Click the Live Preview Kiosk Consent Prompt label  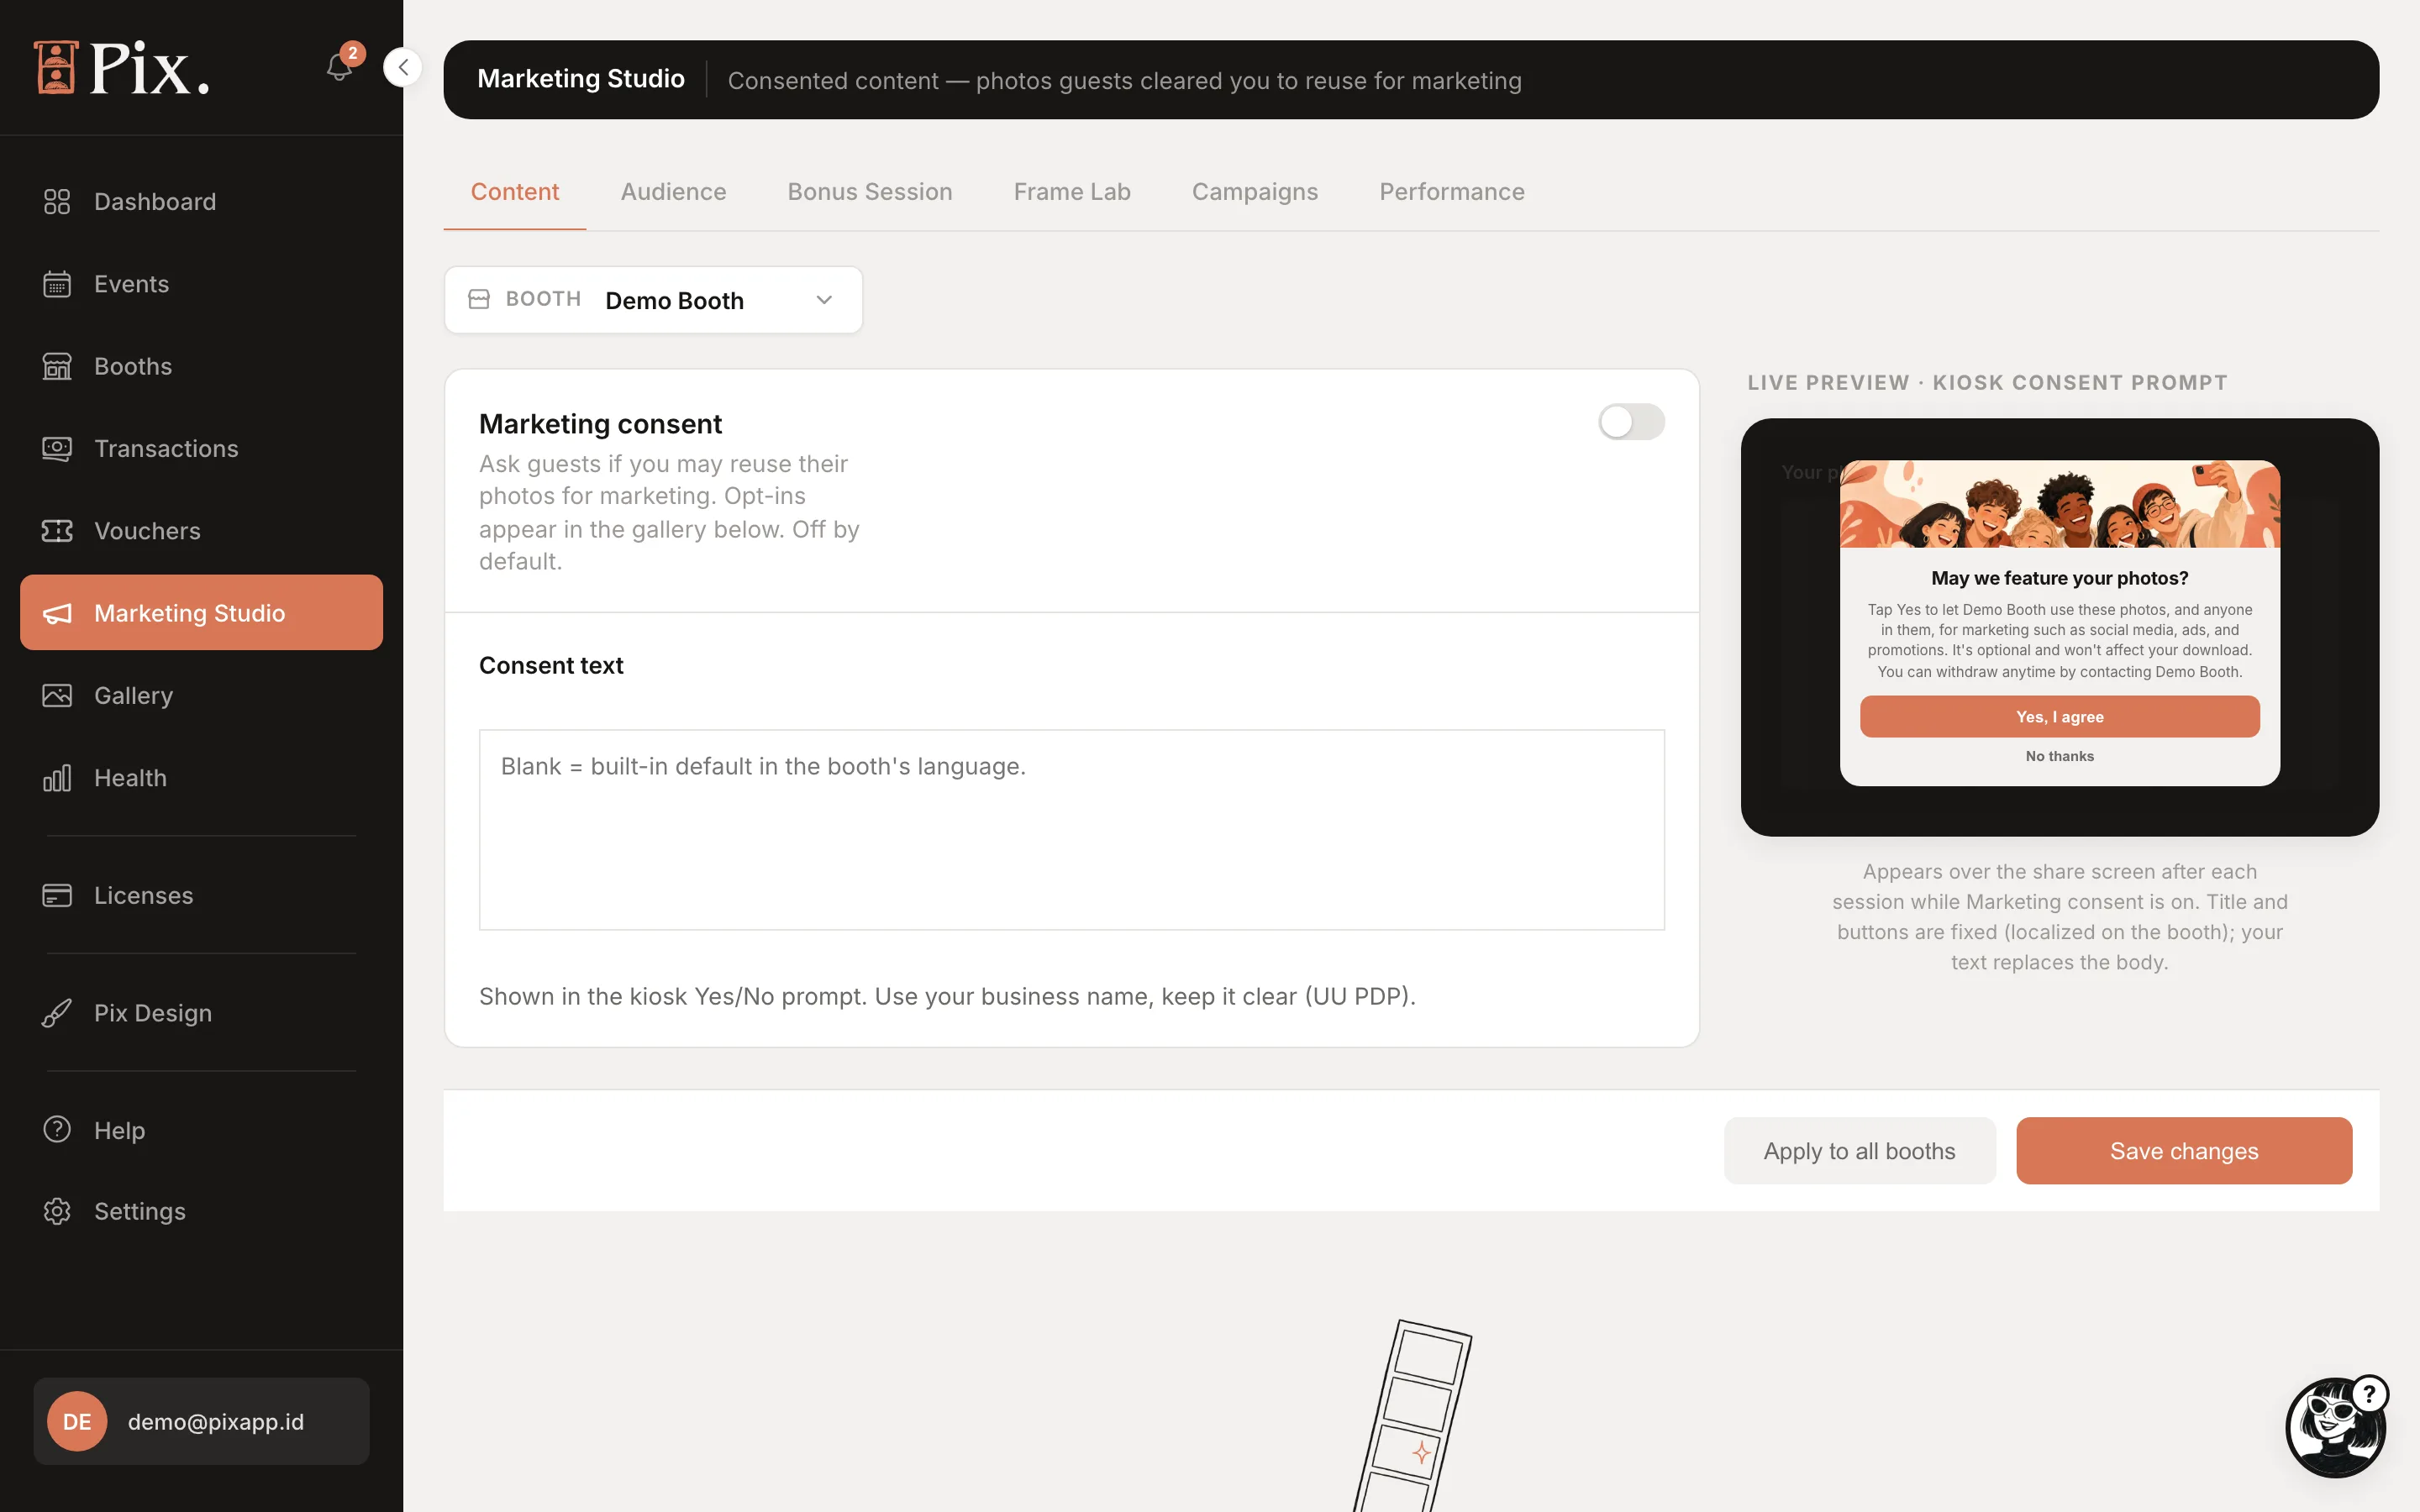1987,383
